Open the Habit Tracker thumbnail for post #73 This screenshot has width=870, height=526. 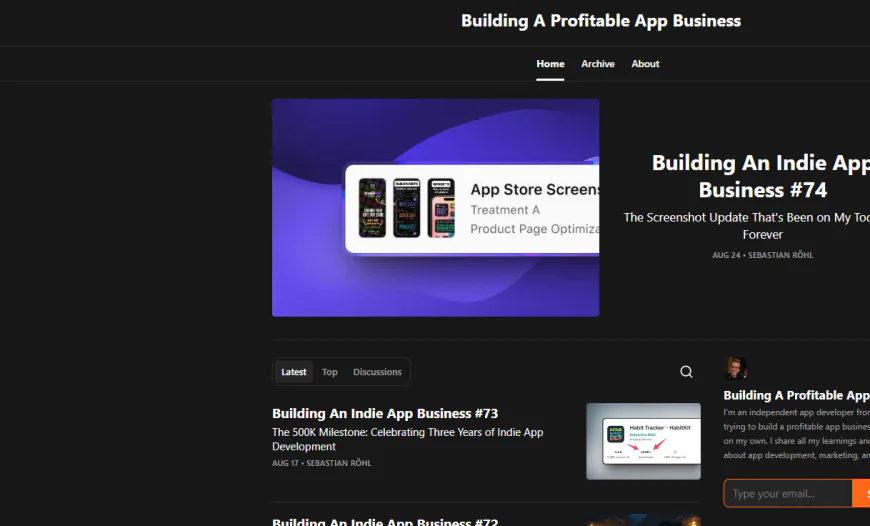pyautogui.click(x=643, y=441)
